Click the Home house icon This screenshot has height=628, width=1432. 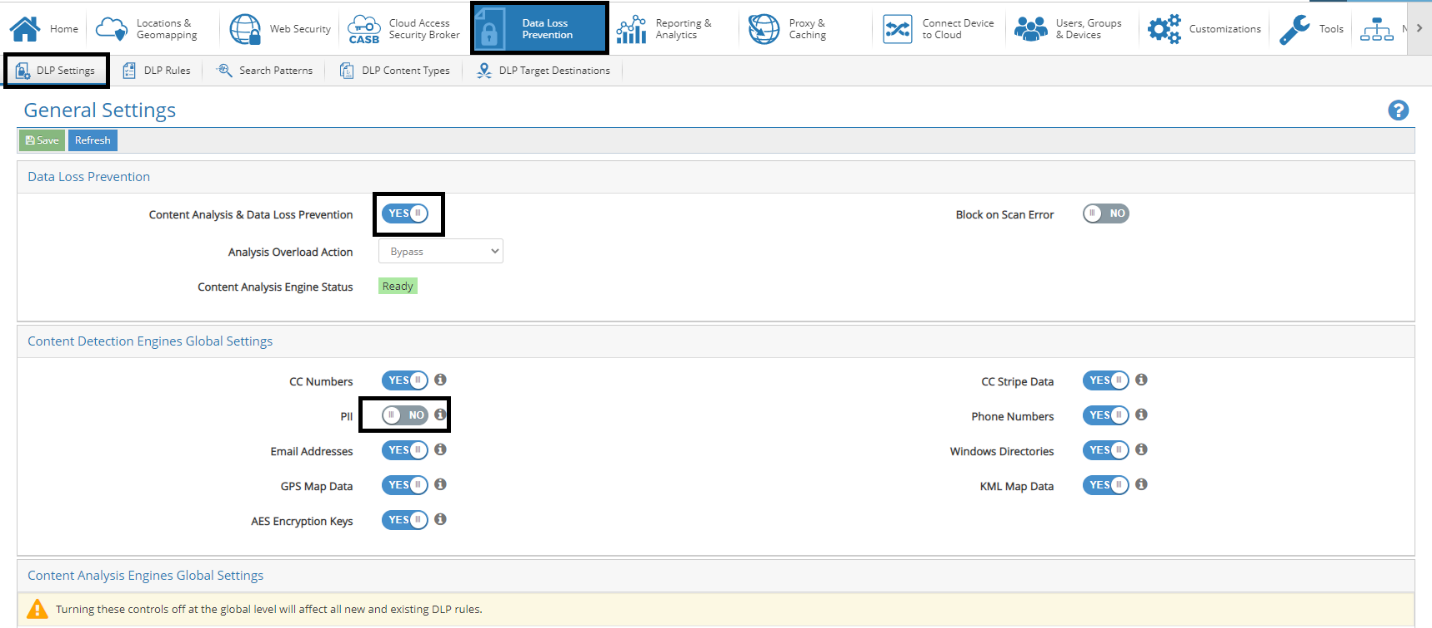25,29
